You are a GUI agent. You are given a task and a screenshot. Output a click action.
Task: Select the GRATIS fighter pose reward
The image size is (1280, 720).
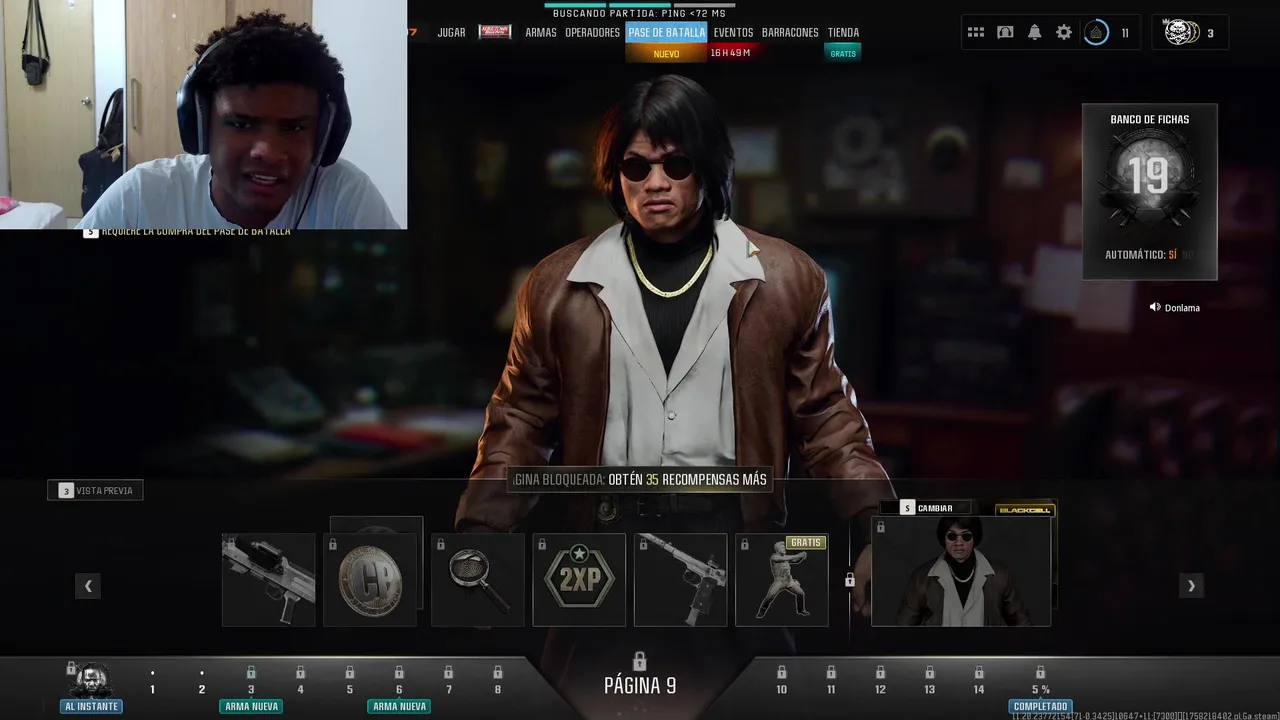[x=782, y=580]
